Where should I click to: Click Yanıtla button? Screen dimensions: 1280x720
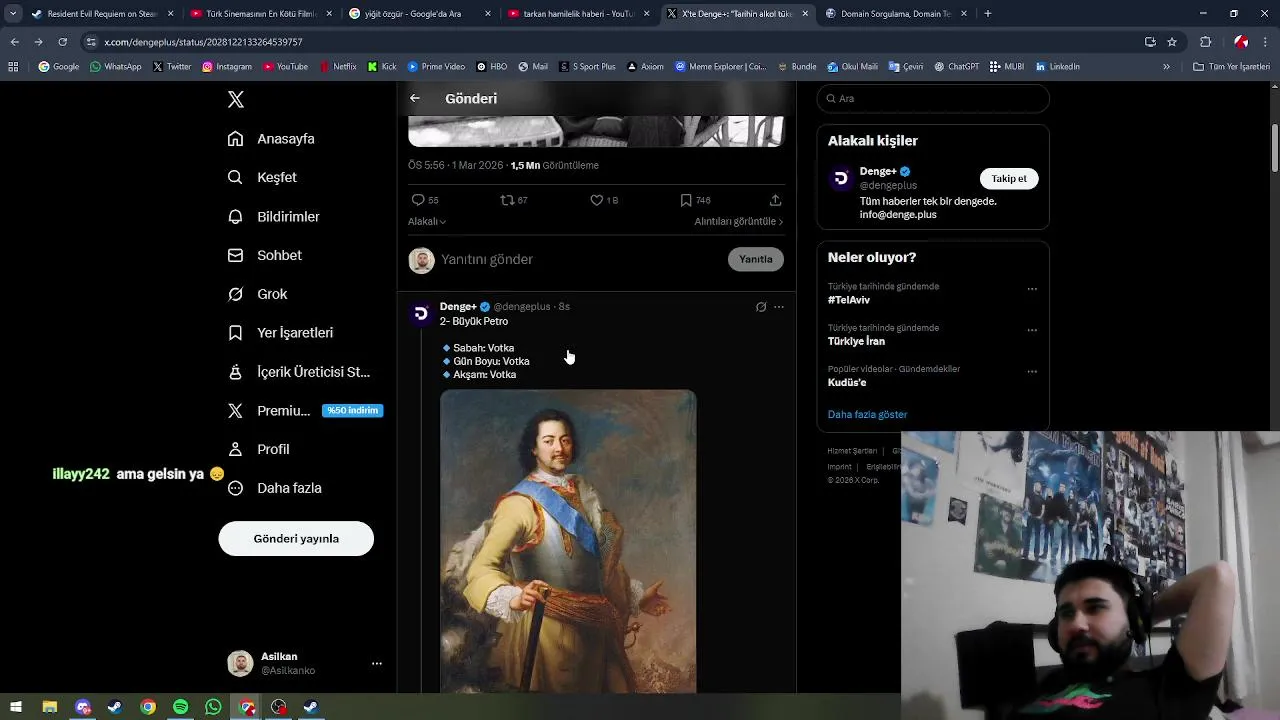tap(756, 259)
